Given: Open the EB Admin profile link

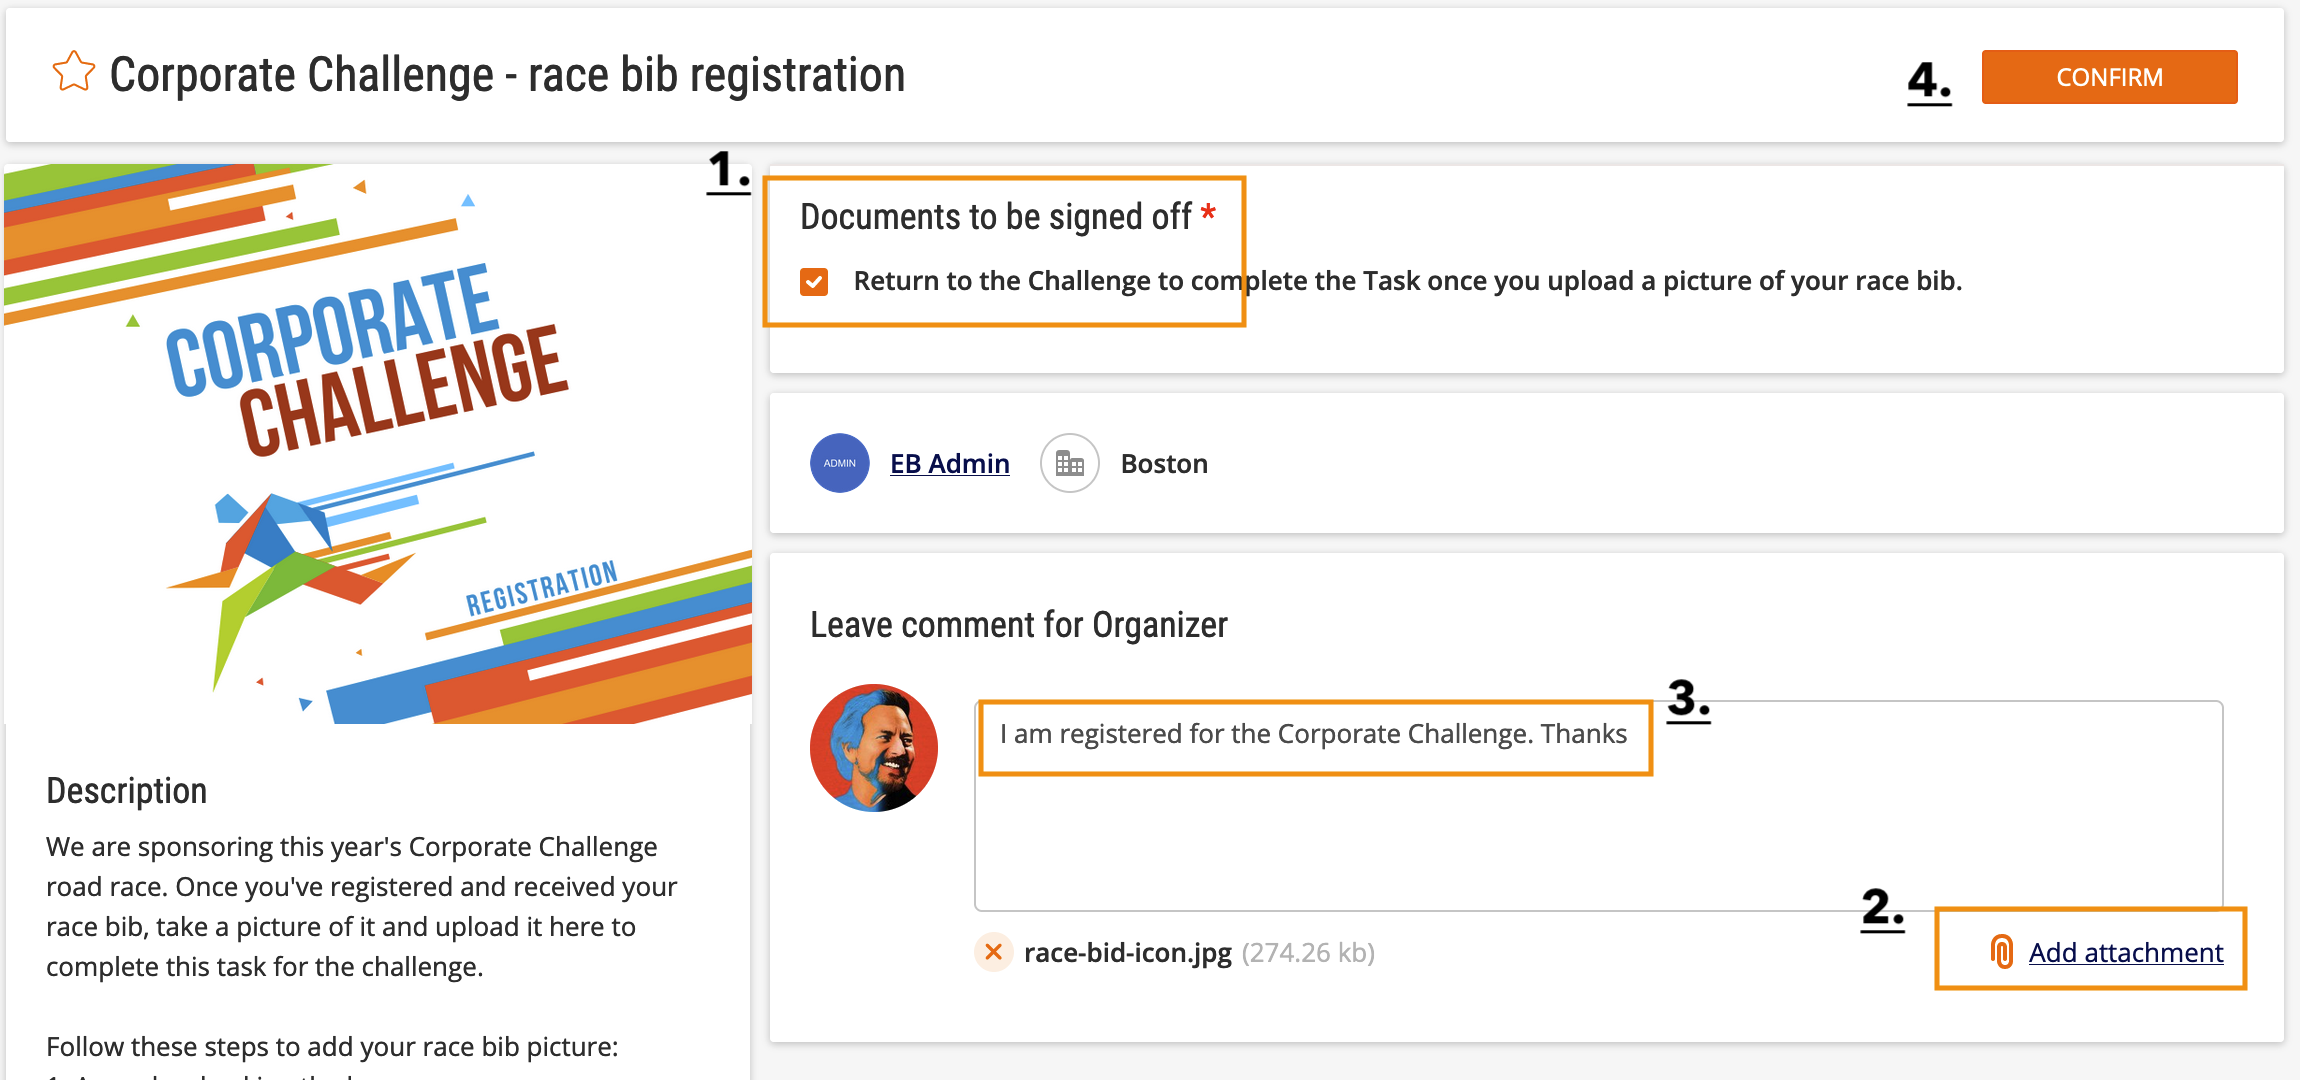Looking at the screenshot, I should [949, 464].
